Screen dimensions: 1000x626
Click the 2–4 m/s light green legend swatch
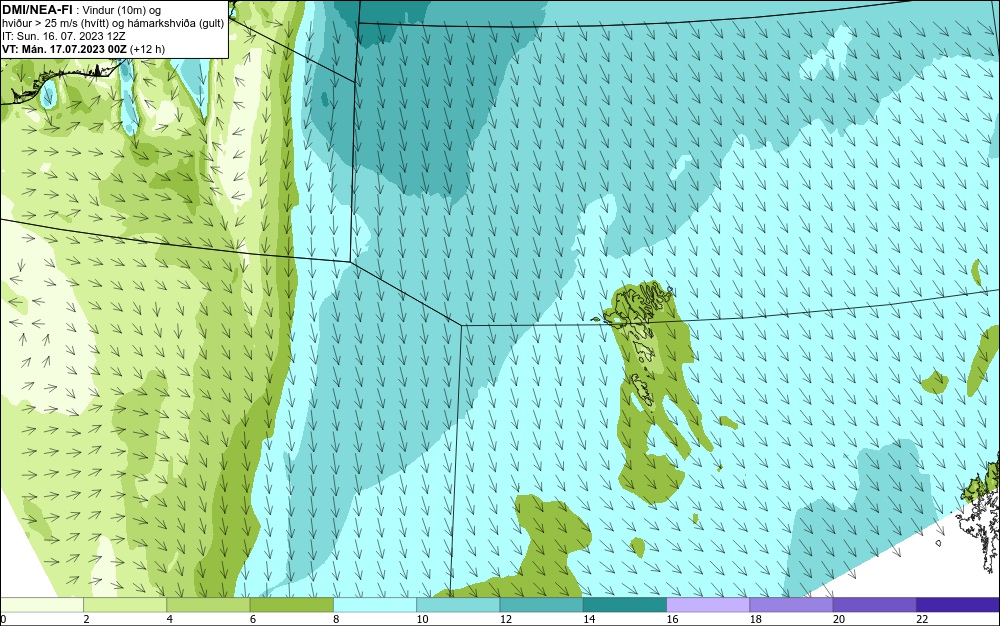[125, 605]
